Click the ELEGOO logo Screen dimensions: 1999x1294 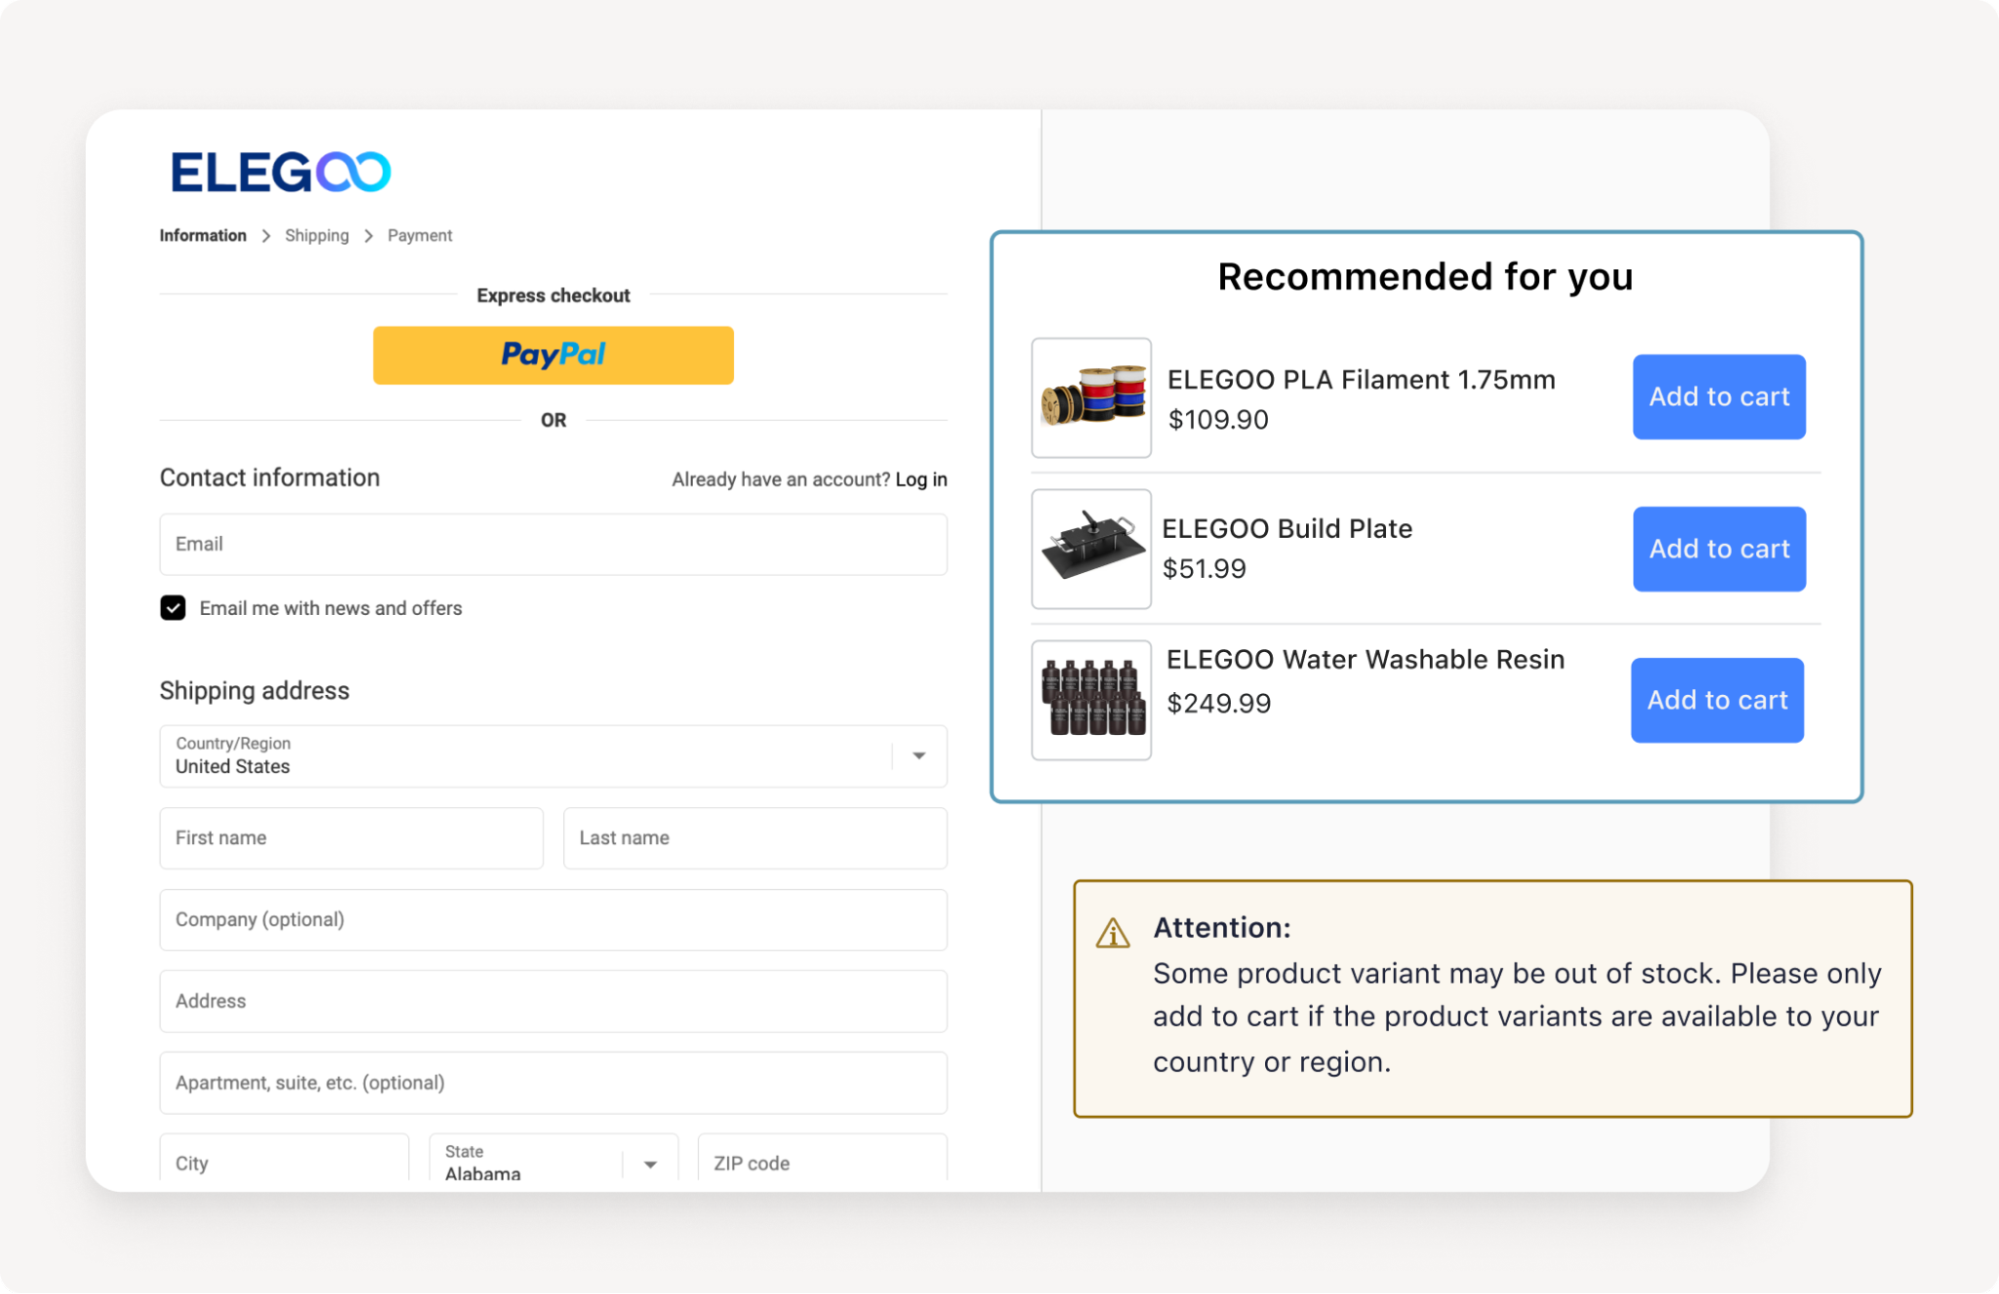pyautogui.click(x=280, y=172)
